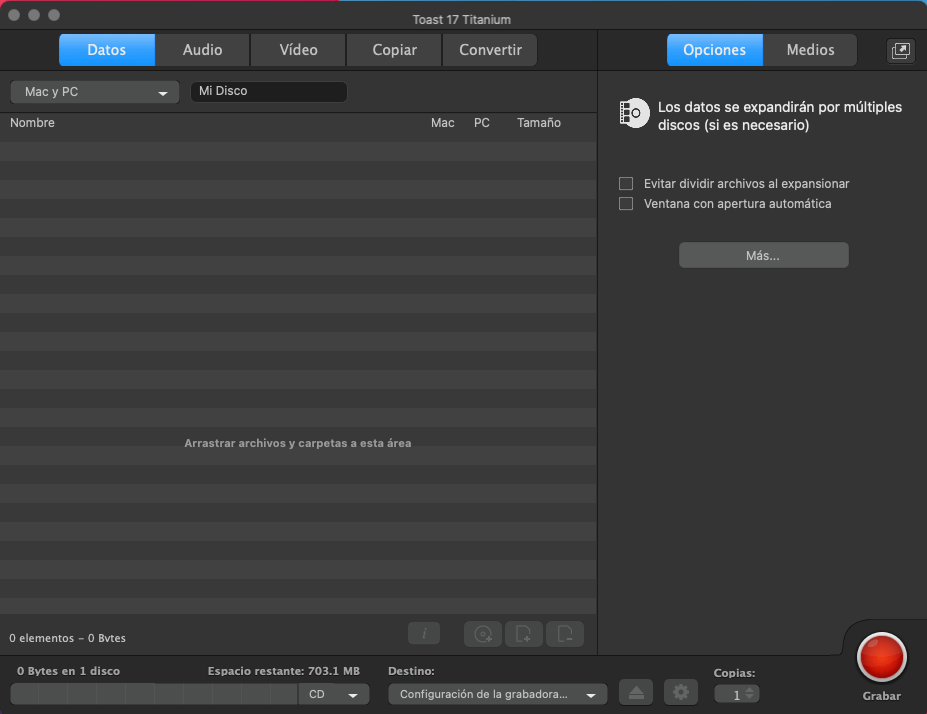
Task: Switch to the Datos tab
Action: [107, 50]
